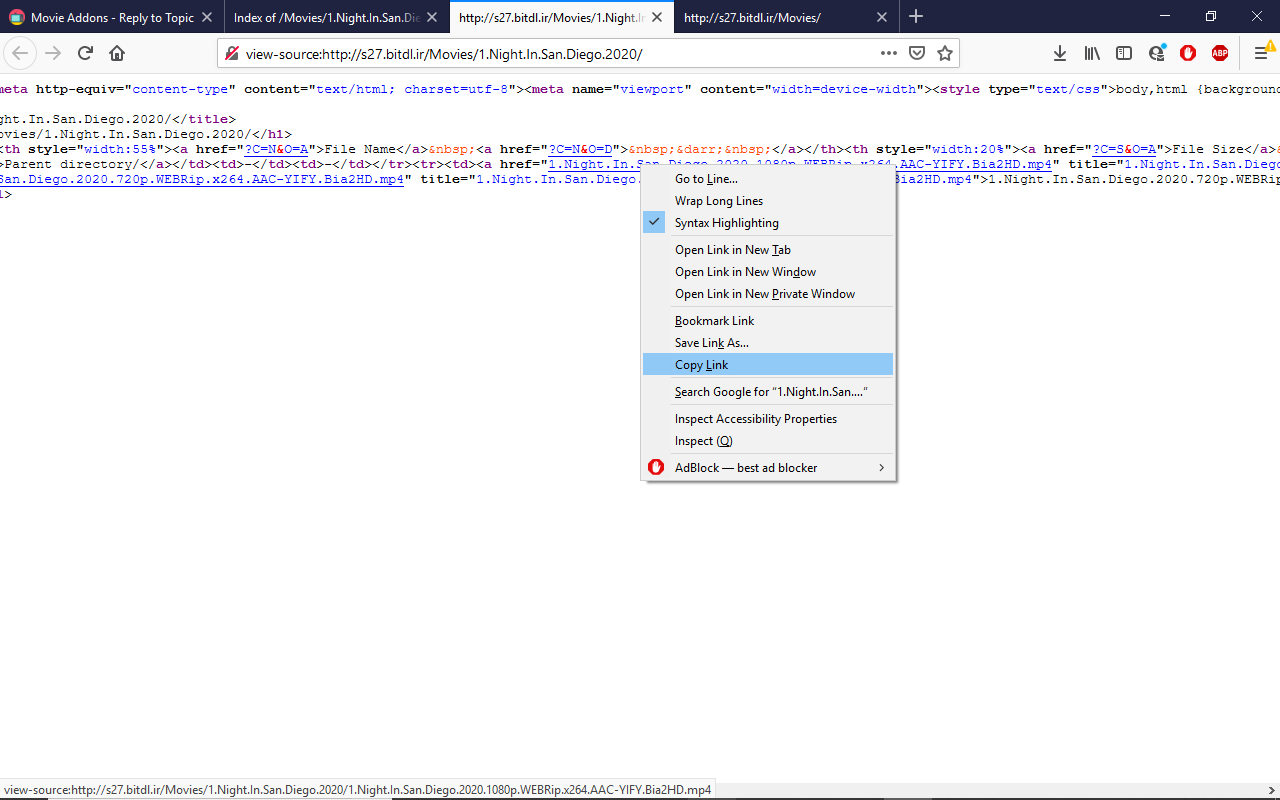Open the Firefox application menu
Image resolution: width=1280 pixels, height=800 pixels.
(x=1261, y=53)
